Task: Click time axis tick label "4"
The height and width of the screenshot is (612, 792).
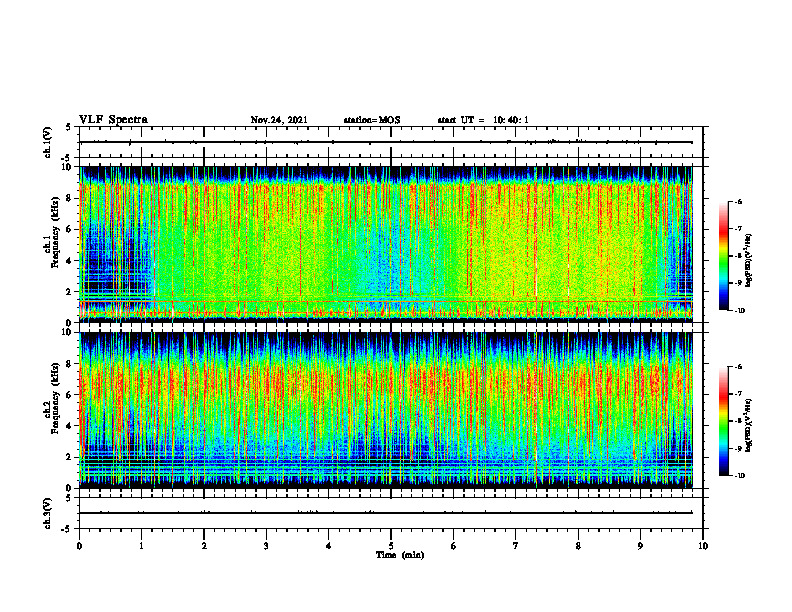Action: click(x=329, y=546)
